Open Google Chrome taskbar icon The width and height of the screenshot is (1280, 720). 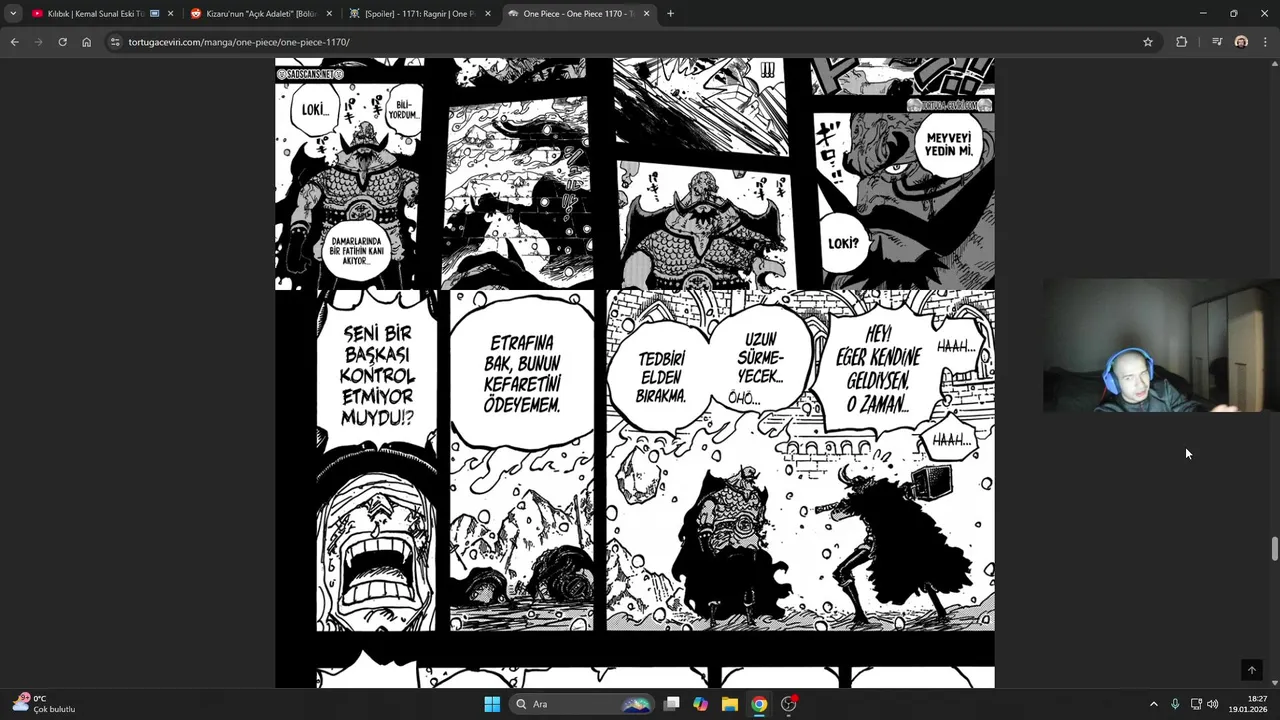click(759, 704)
